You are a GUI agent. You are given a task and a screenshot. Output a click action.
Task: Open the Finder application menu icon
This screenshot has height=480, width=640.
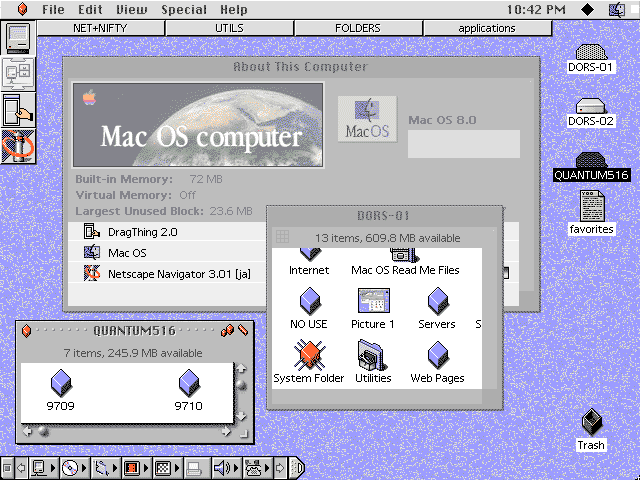(617, 9)
